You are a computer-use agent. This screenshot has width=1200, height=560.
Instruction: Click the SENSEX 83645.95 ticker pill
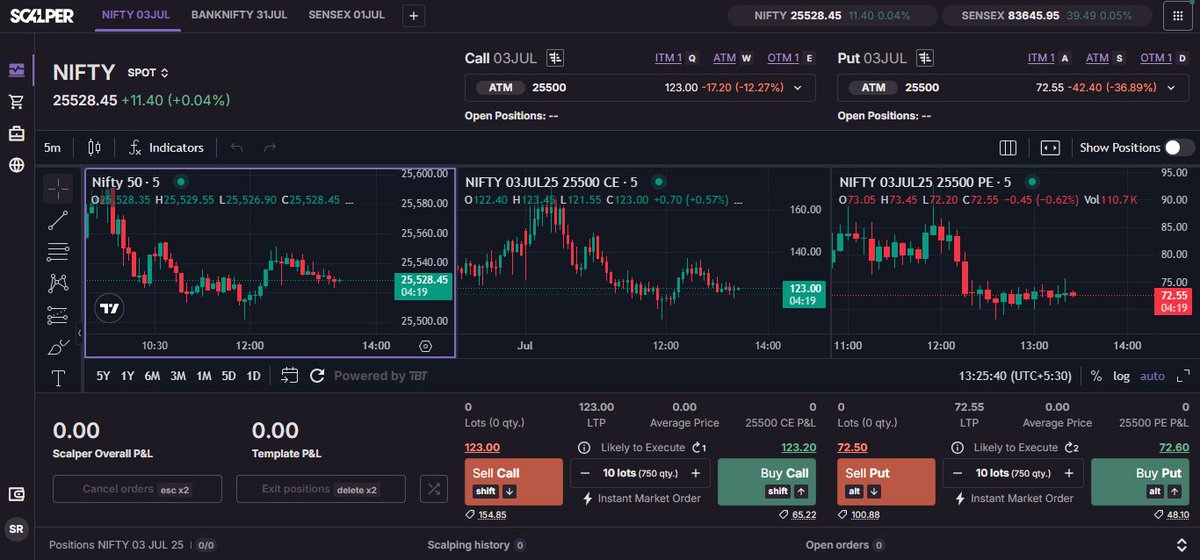pyautogui.click(x=1045, y=15)
